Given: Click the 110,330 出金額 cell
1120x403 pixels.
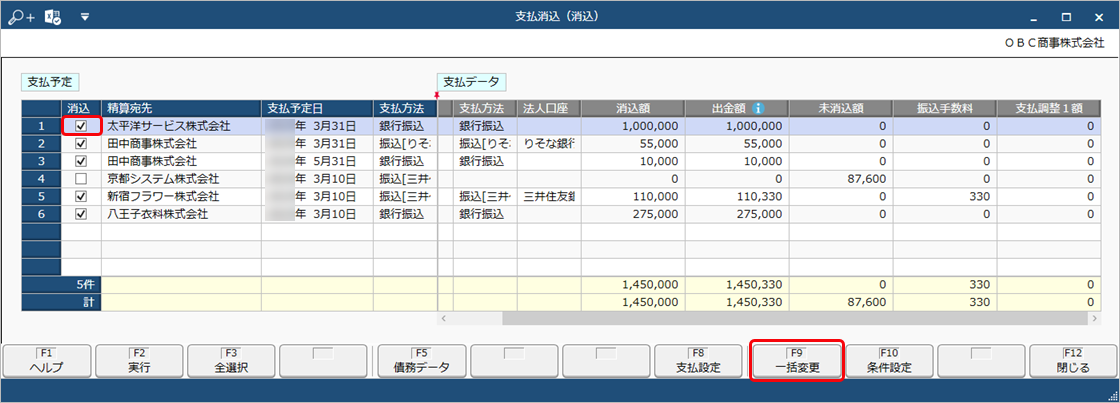Looking at the screenshot, I should click(x=737, y=196).
